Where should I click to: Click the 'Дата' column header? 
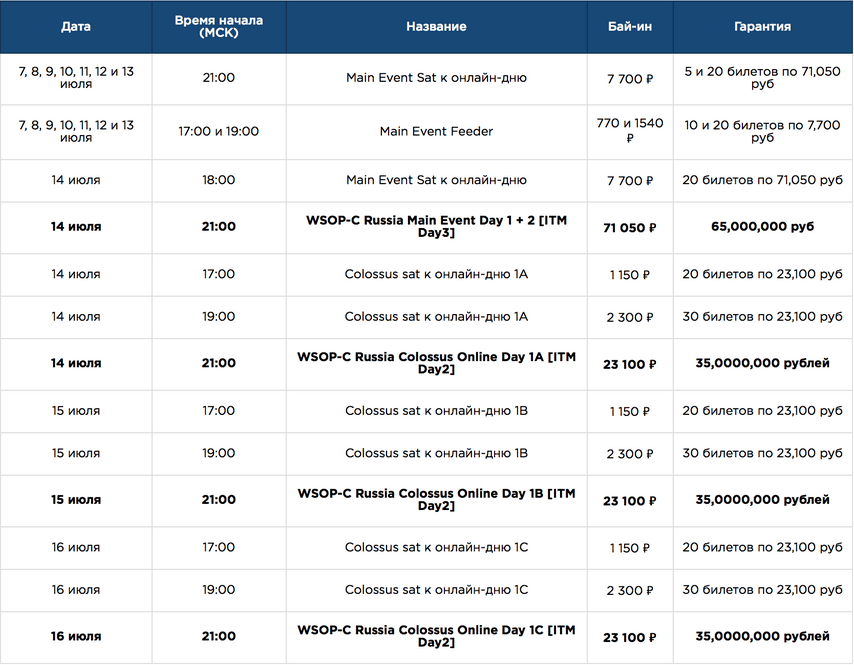click(76, 27)
